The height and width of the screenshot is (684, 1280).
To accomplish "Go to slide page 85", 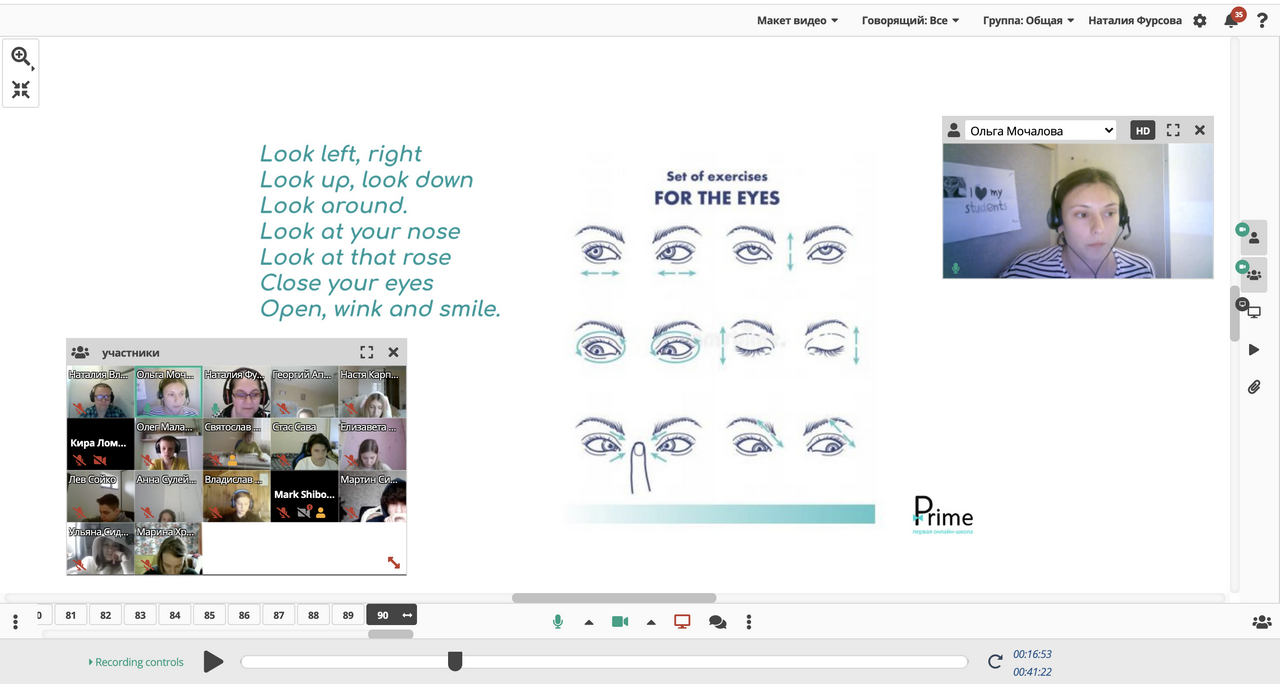I will 209,615.
